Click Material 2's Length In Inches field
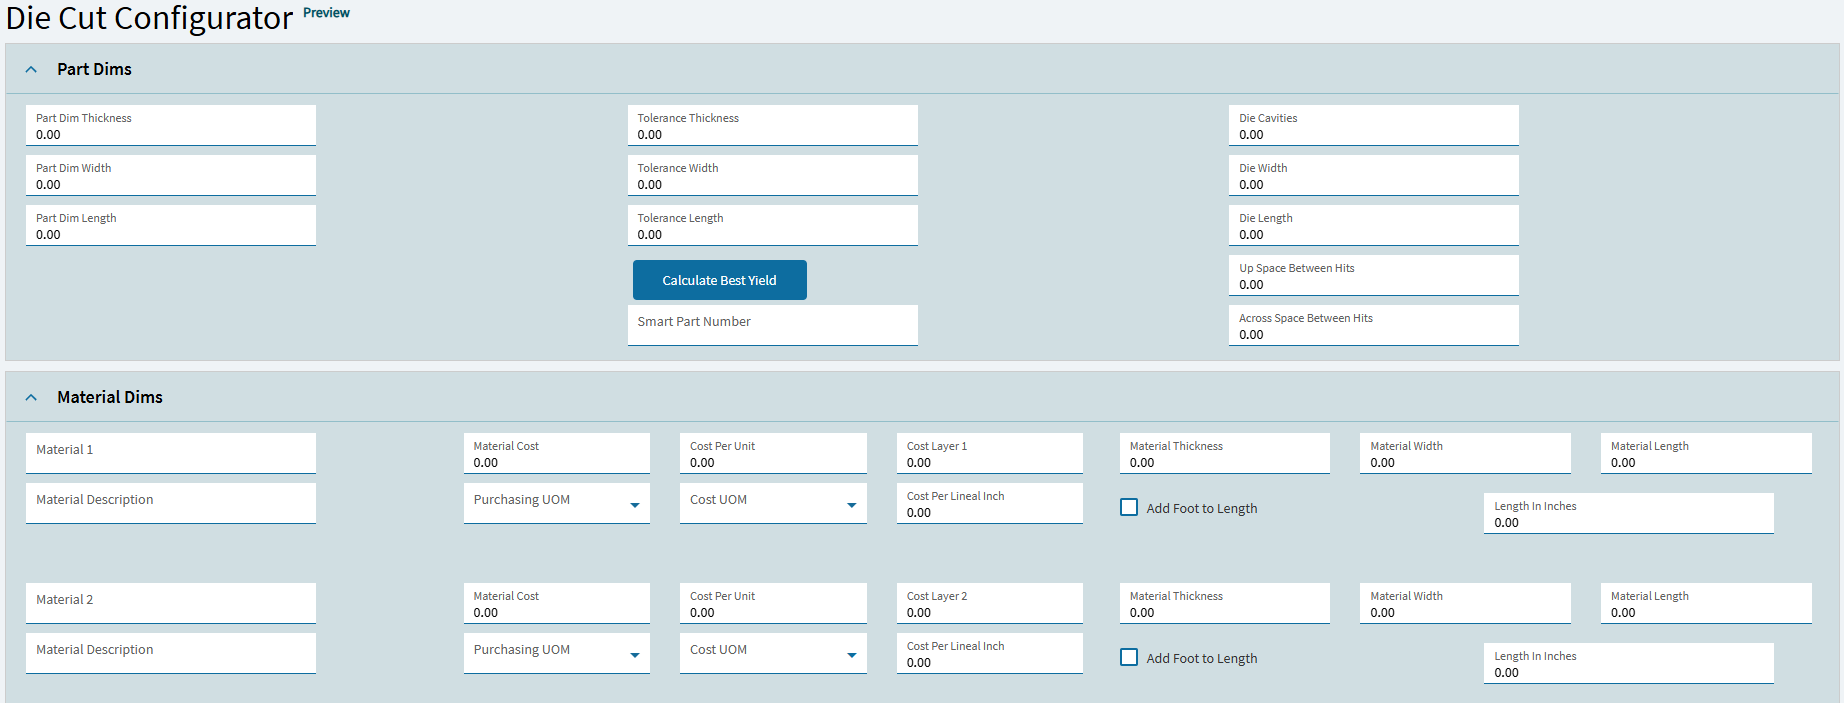 [x=1628, y=664]
